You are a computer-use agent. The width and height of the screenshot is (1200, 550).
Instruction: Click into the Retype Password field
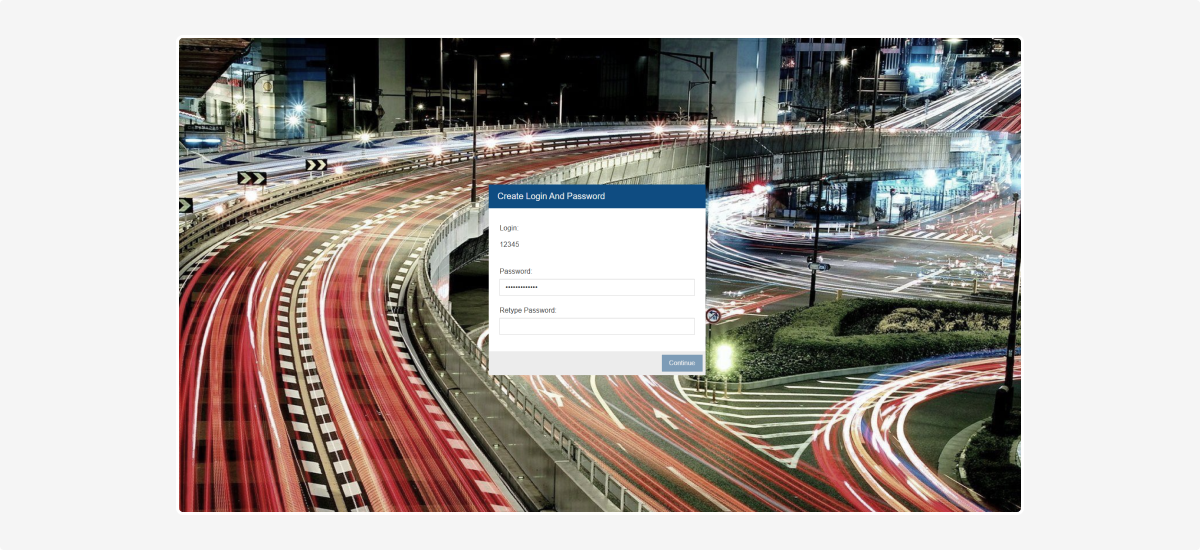(596, 326)
